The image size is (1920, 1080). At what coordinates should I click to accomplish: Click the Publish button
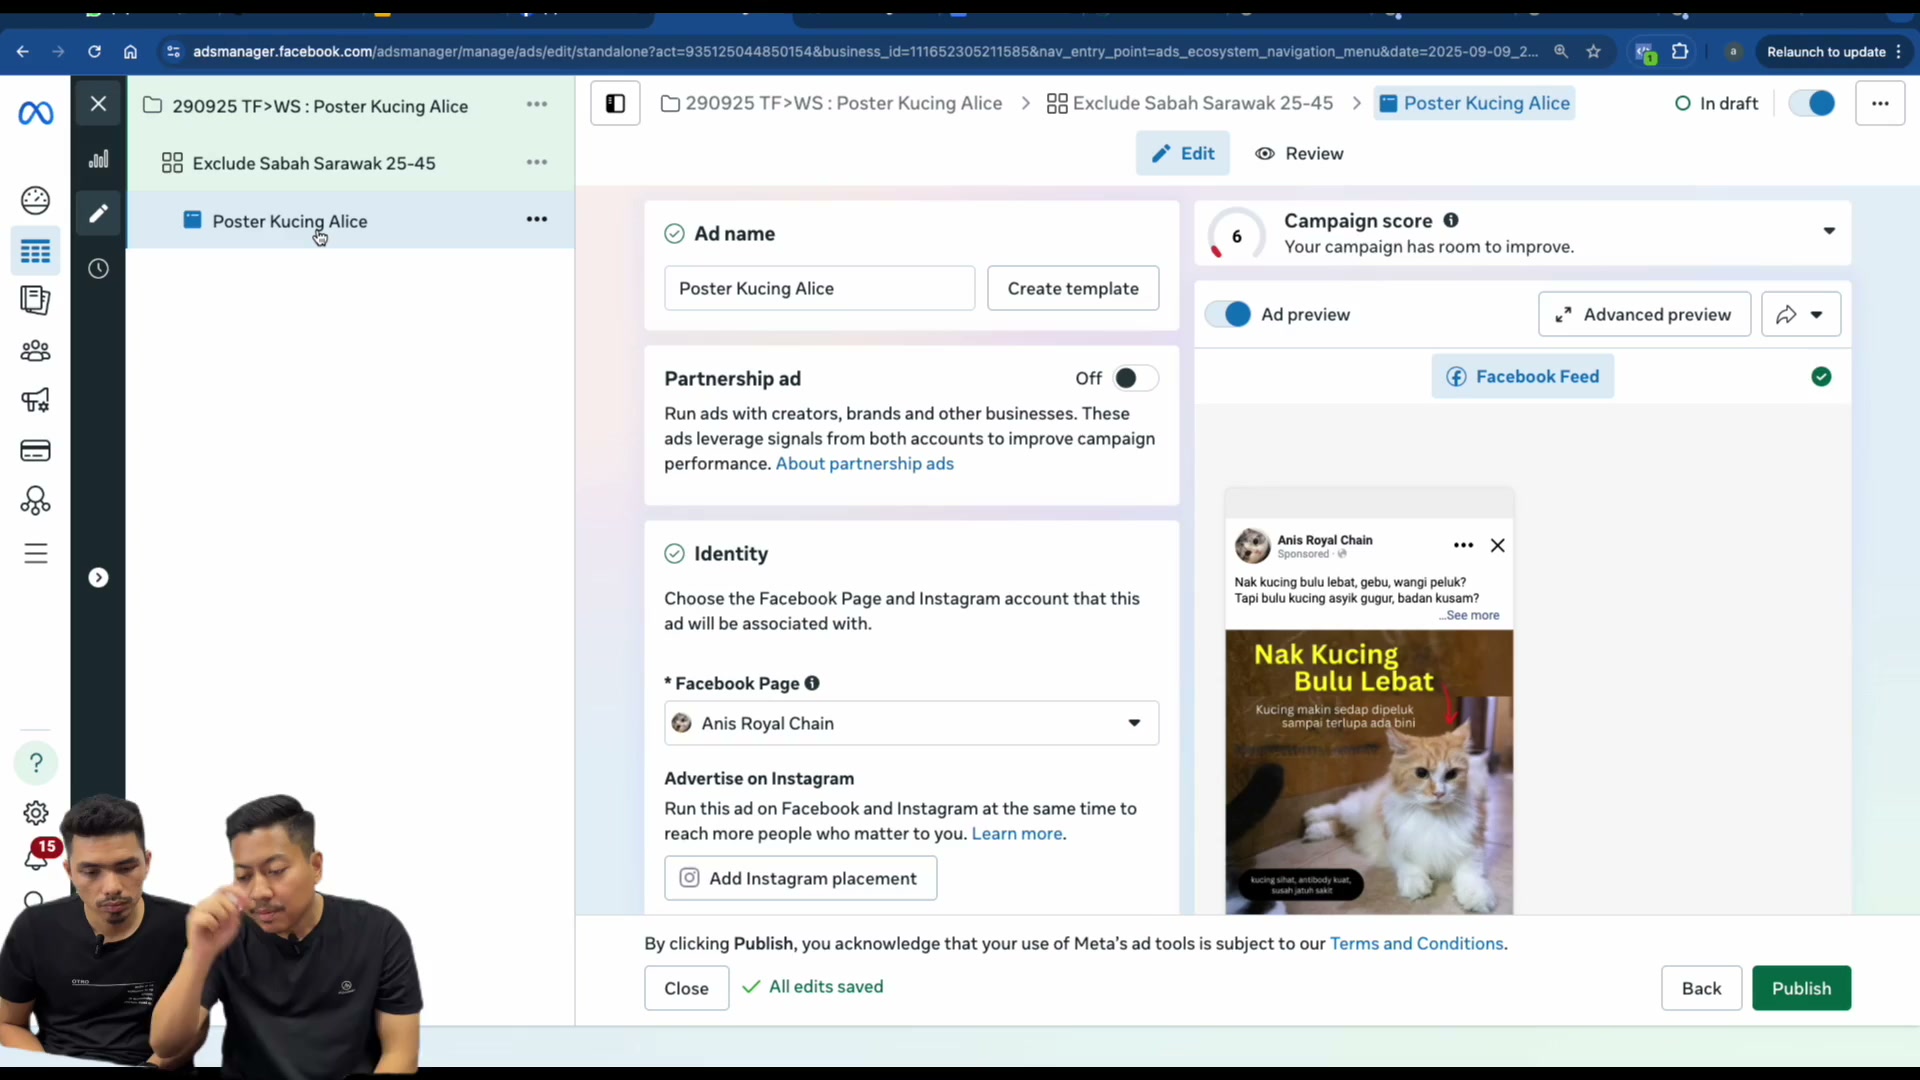click(x=1801, y=988)
